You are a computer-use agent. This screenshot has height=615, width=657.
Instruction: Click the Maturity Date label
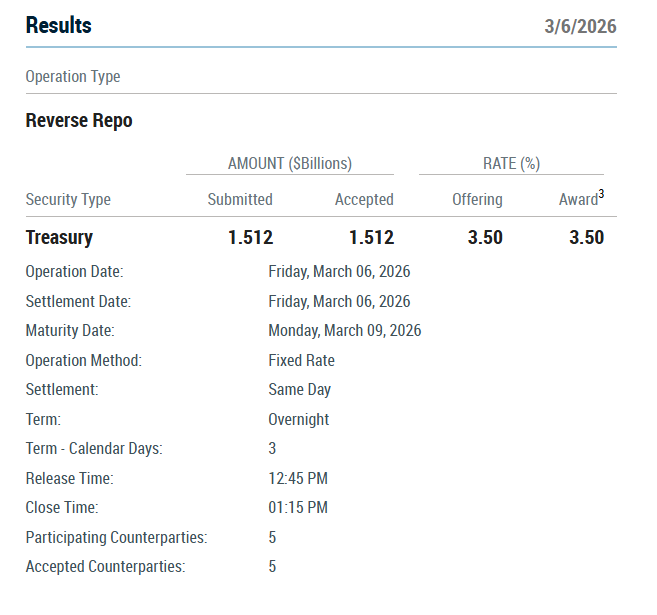[x=70, y=331]
